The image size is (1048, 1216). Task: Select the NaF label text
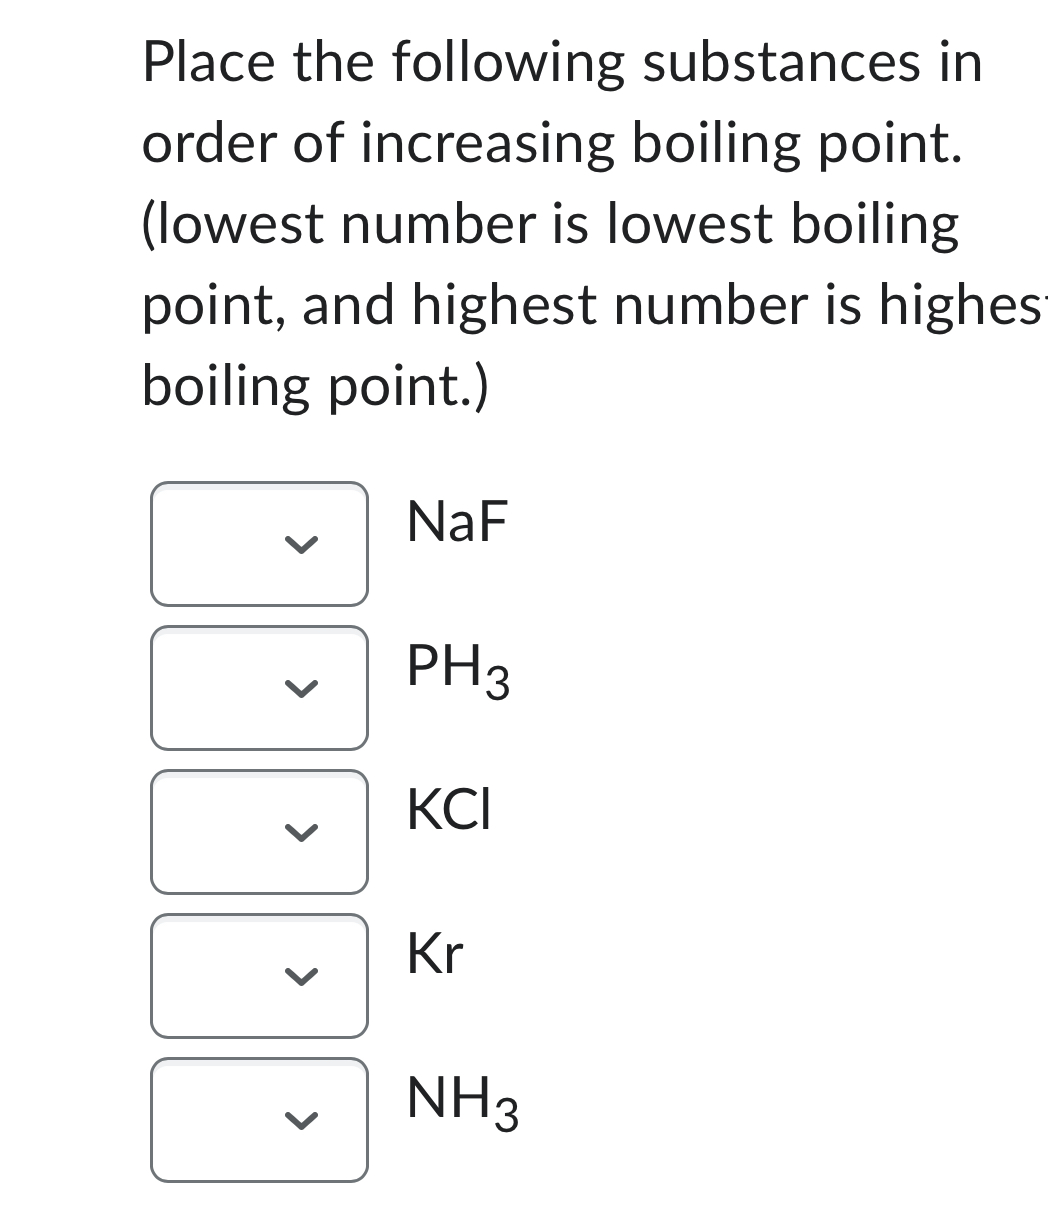457,521
